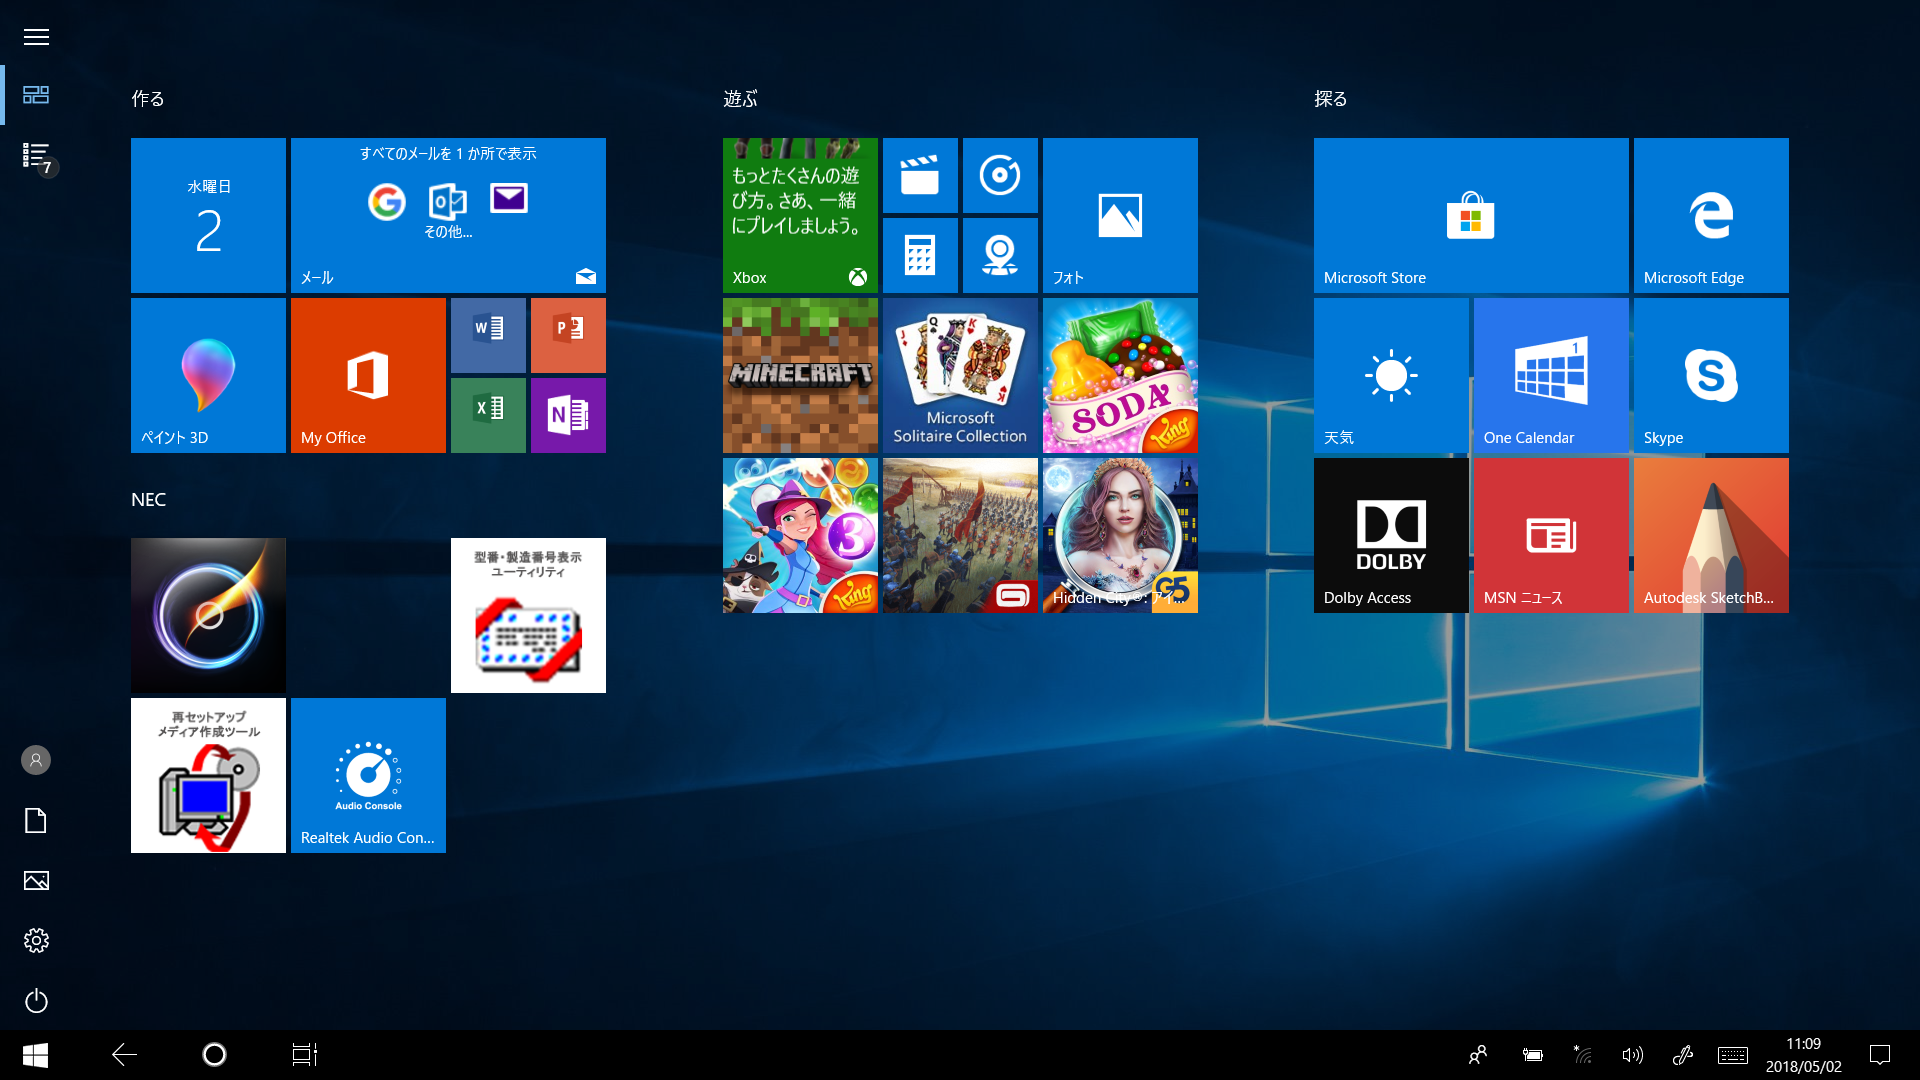Switch to all apps list view

click(36, 155)
